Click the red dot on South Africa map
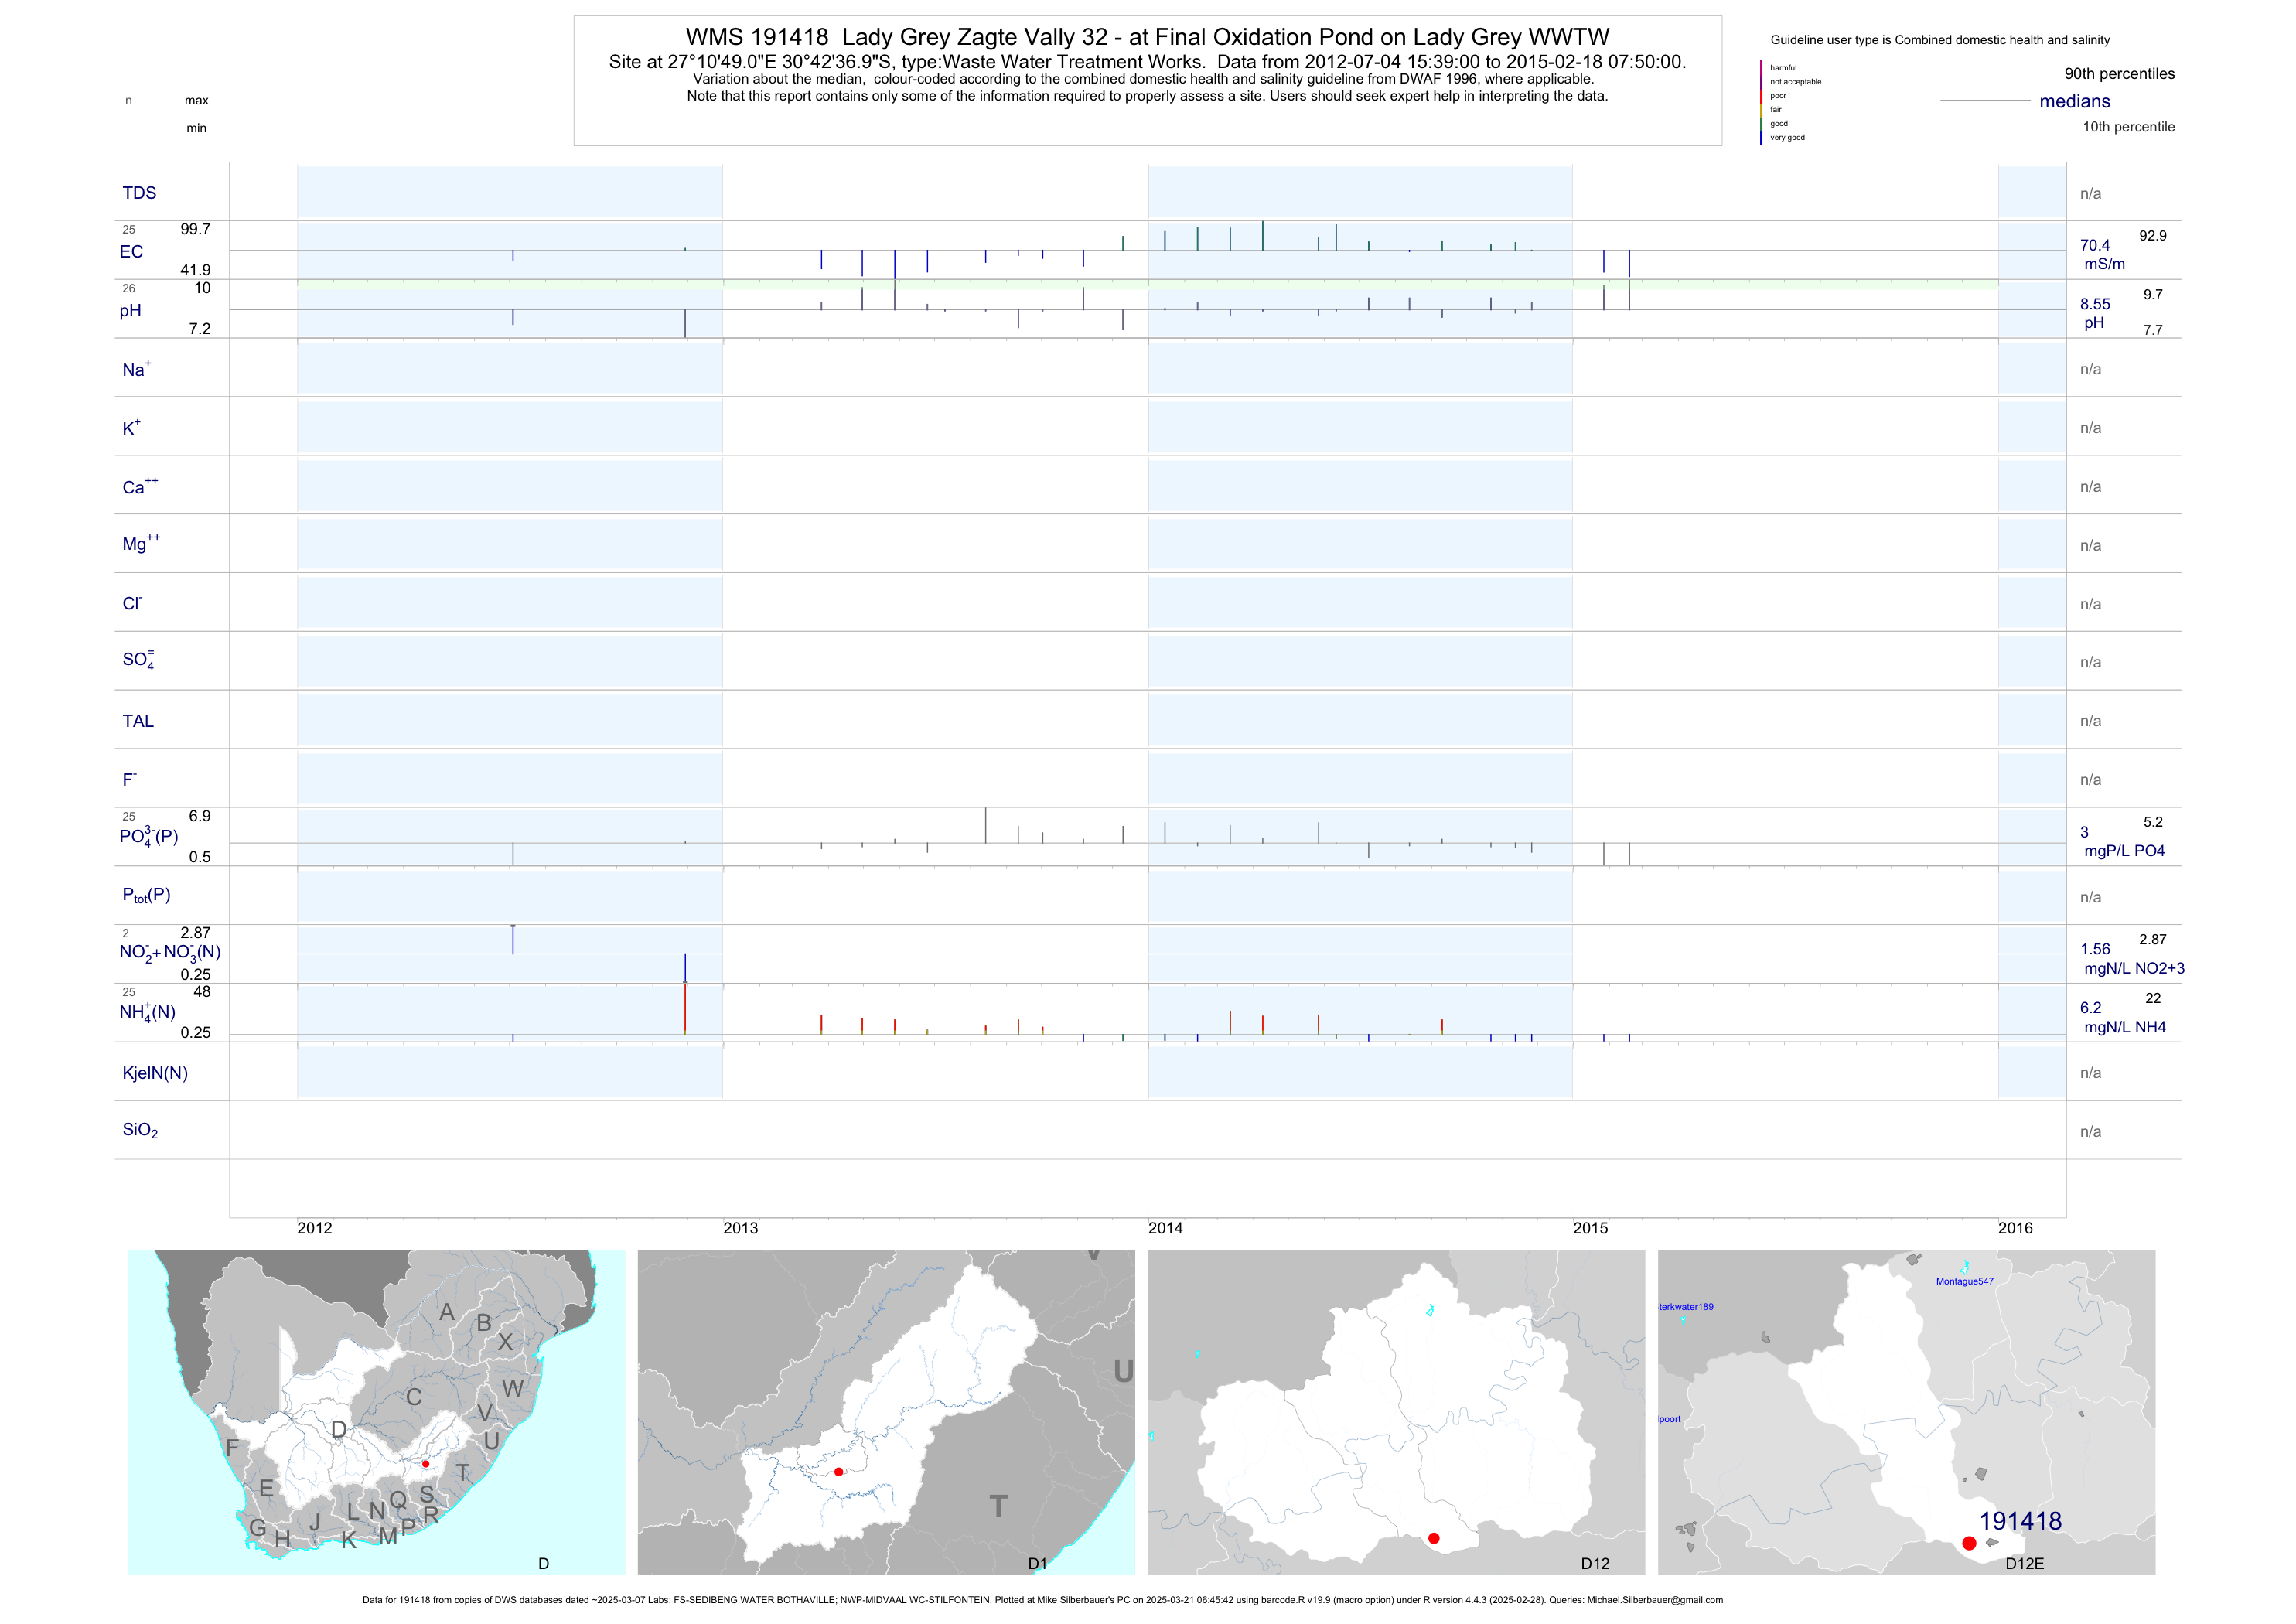The image size is (2296, 1624). tap(425, 1464)
